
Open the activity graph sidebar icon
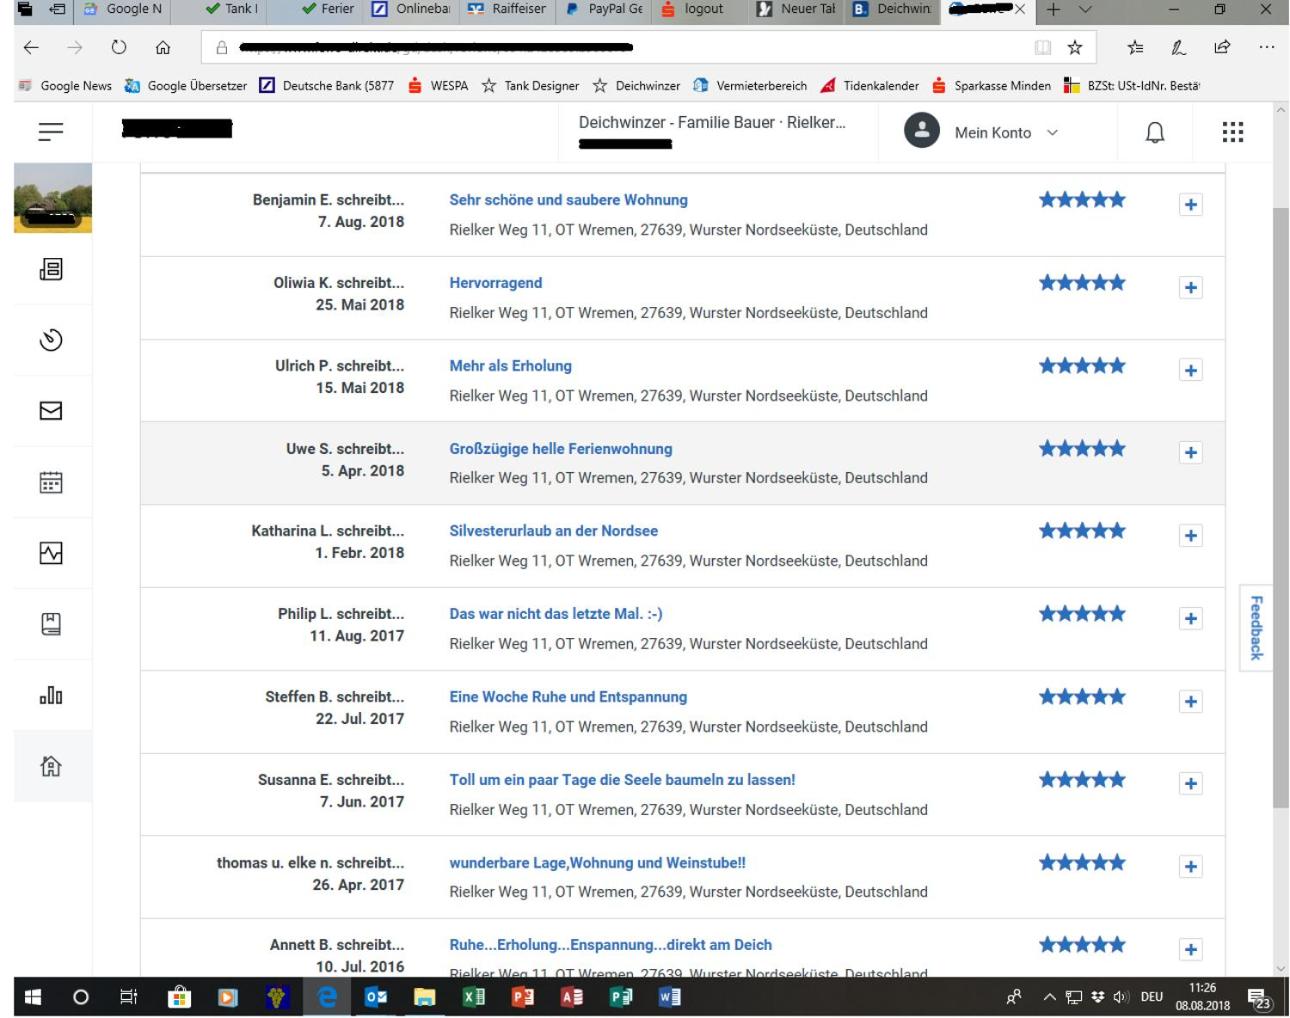tap(51, 553)
